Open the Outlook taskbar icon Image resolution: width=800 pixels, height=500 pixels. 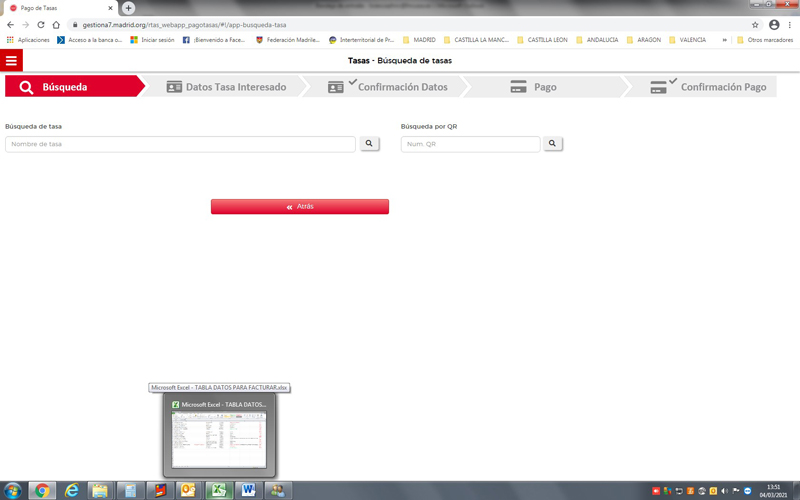[189, 491]
